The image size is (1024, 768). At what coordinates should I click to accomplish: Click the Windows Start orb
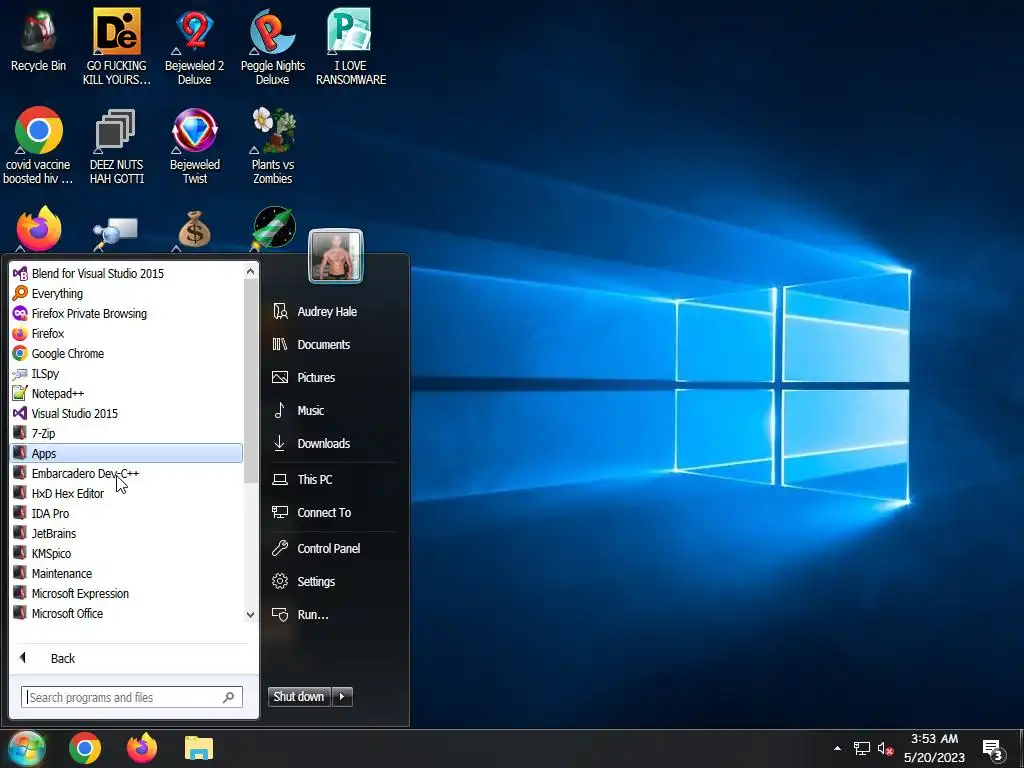tap(26, 748)
